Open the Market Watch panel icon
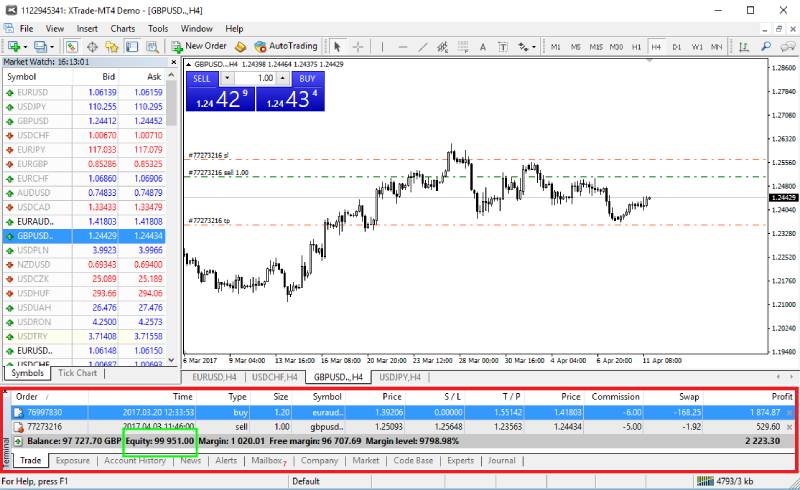The image size is (800, 490). pyautogui.click(x=71, y=46)
